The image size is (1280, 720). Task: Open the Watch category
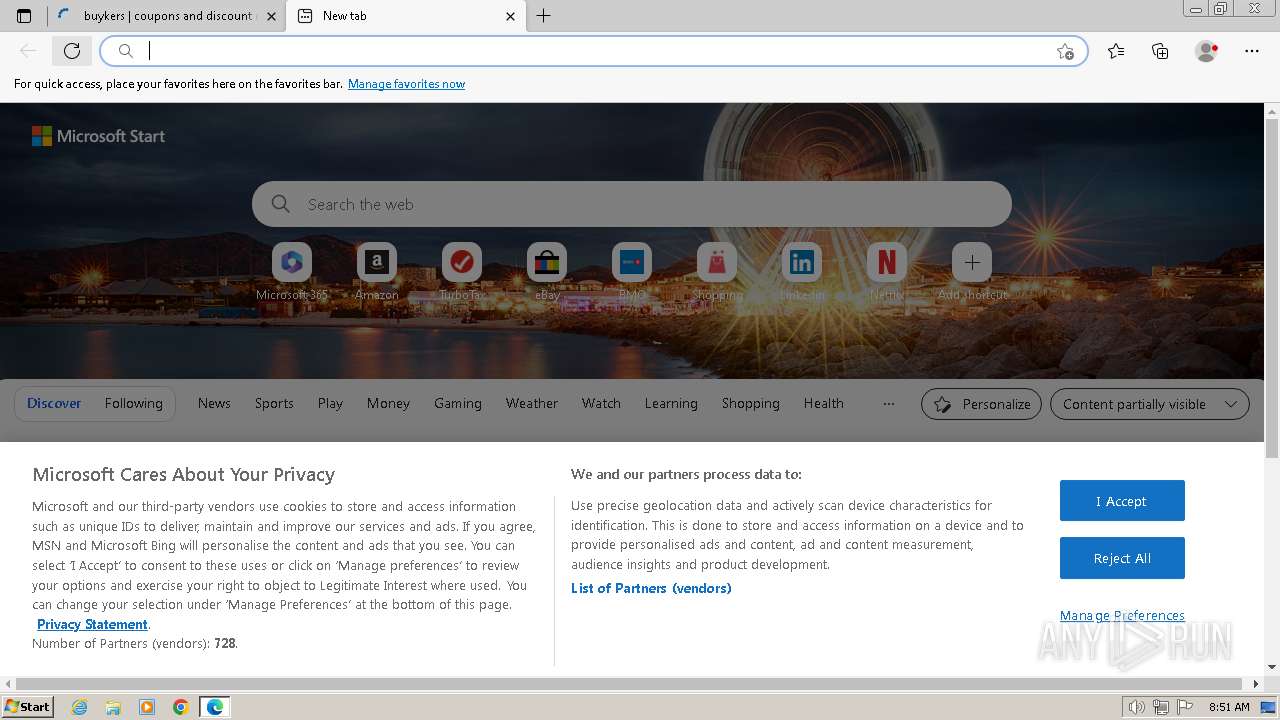(601, 404)
